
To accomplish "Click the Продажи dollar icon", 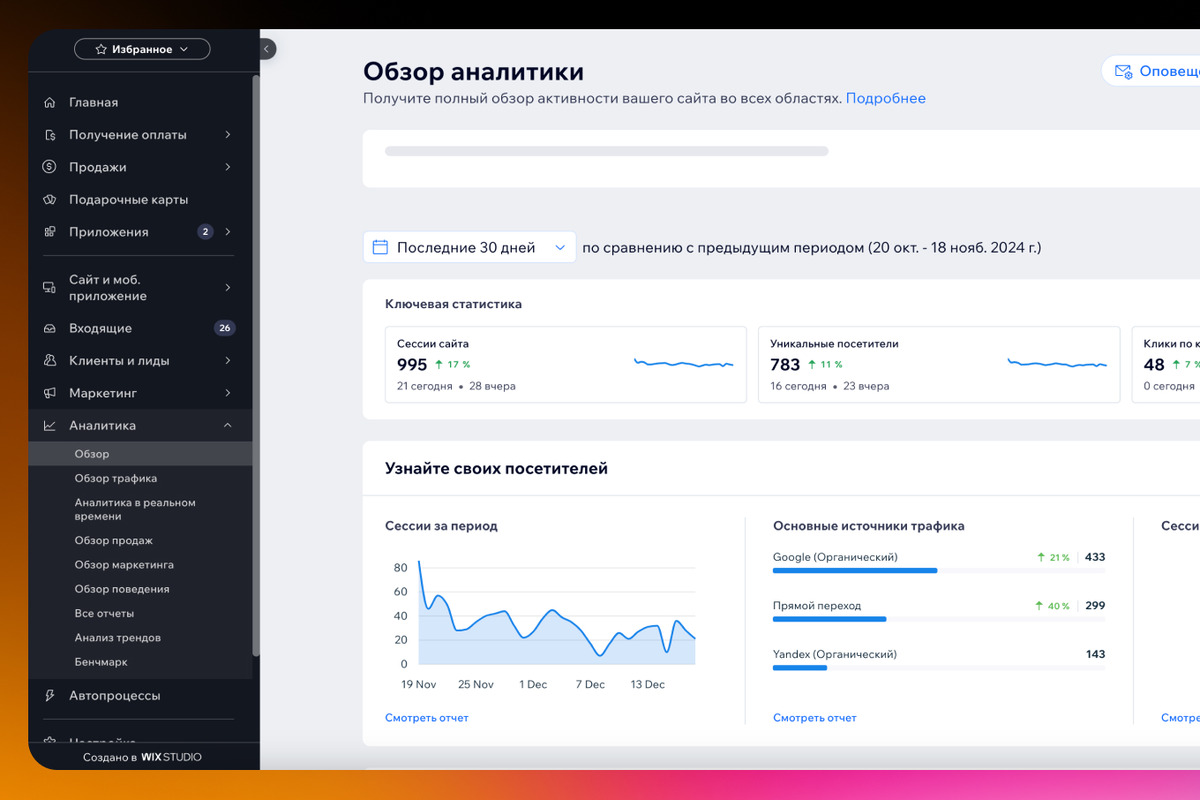I will pyautogui.click(x=49, y=167).
